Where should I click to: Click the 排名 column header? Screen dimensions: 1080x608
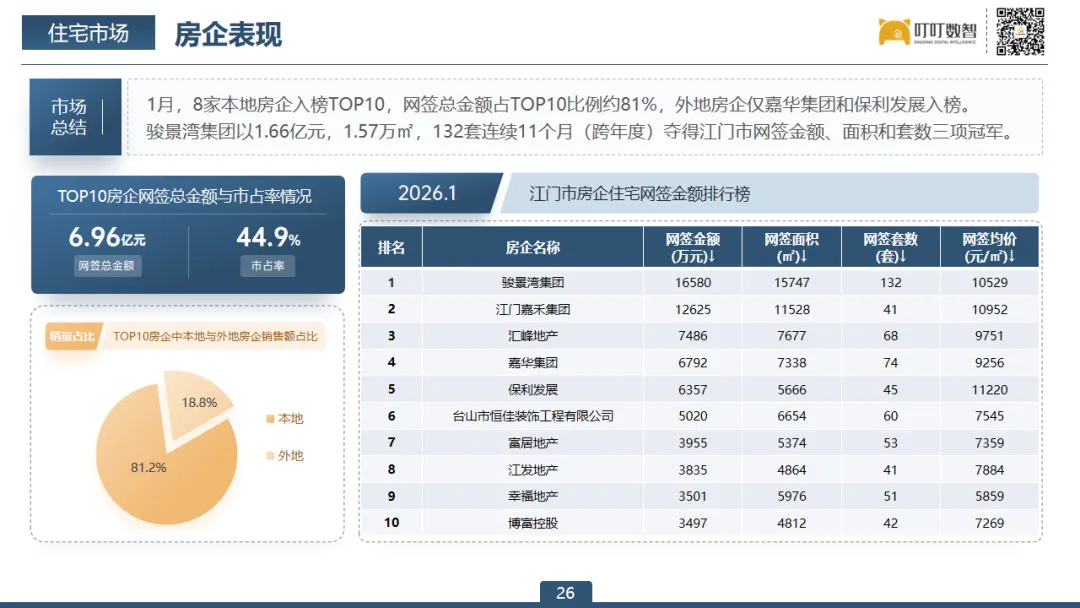[391, 247]
